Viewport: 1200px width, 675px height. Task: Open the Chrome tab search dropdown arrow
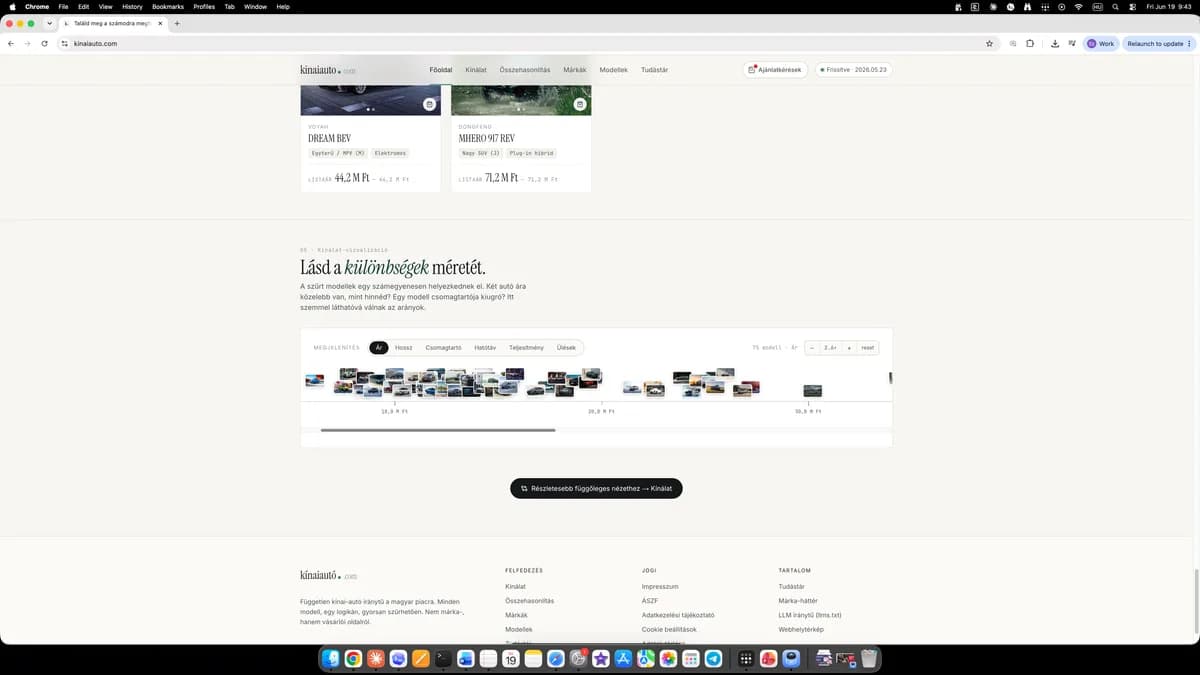(x=49, y=23)
